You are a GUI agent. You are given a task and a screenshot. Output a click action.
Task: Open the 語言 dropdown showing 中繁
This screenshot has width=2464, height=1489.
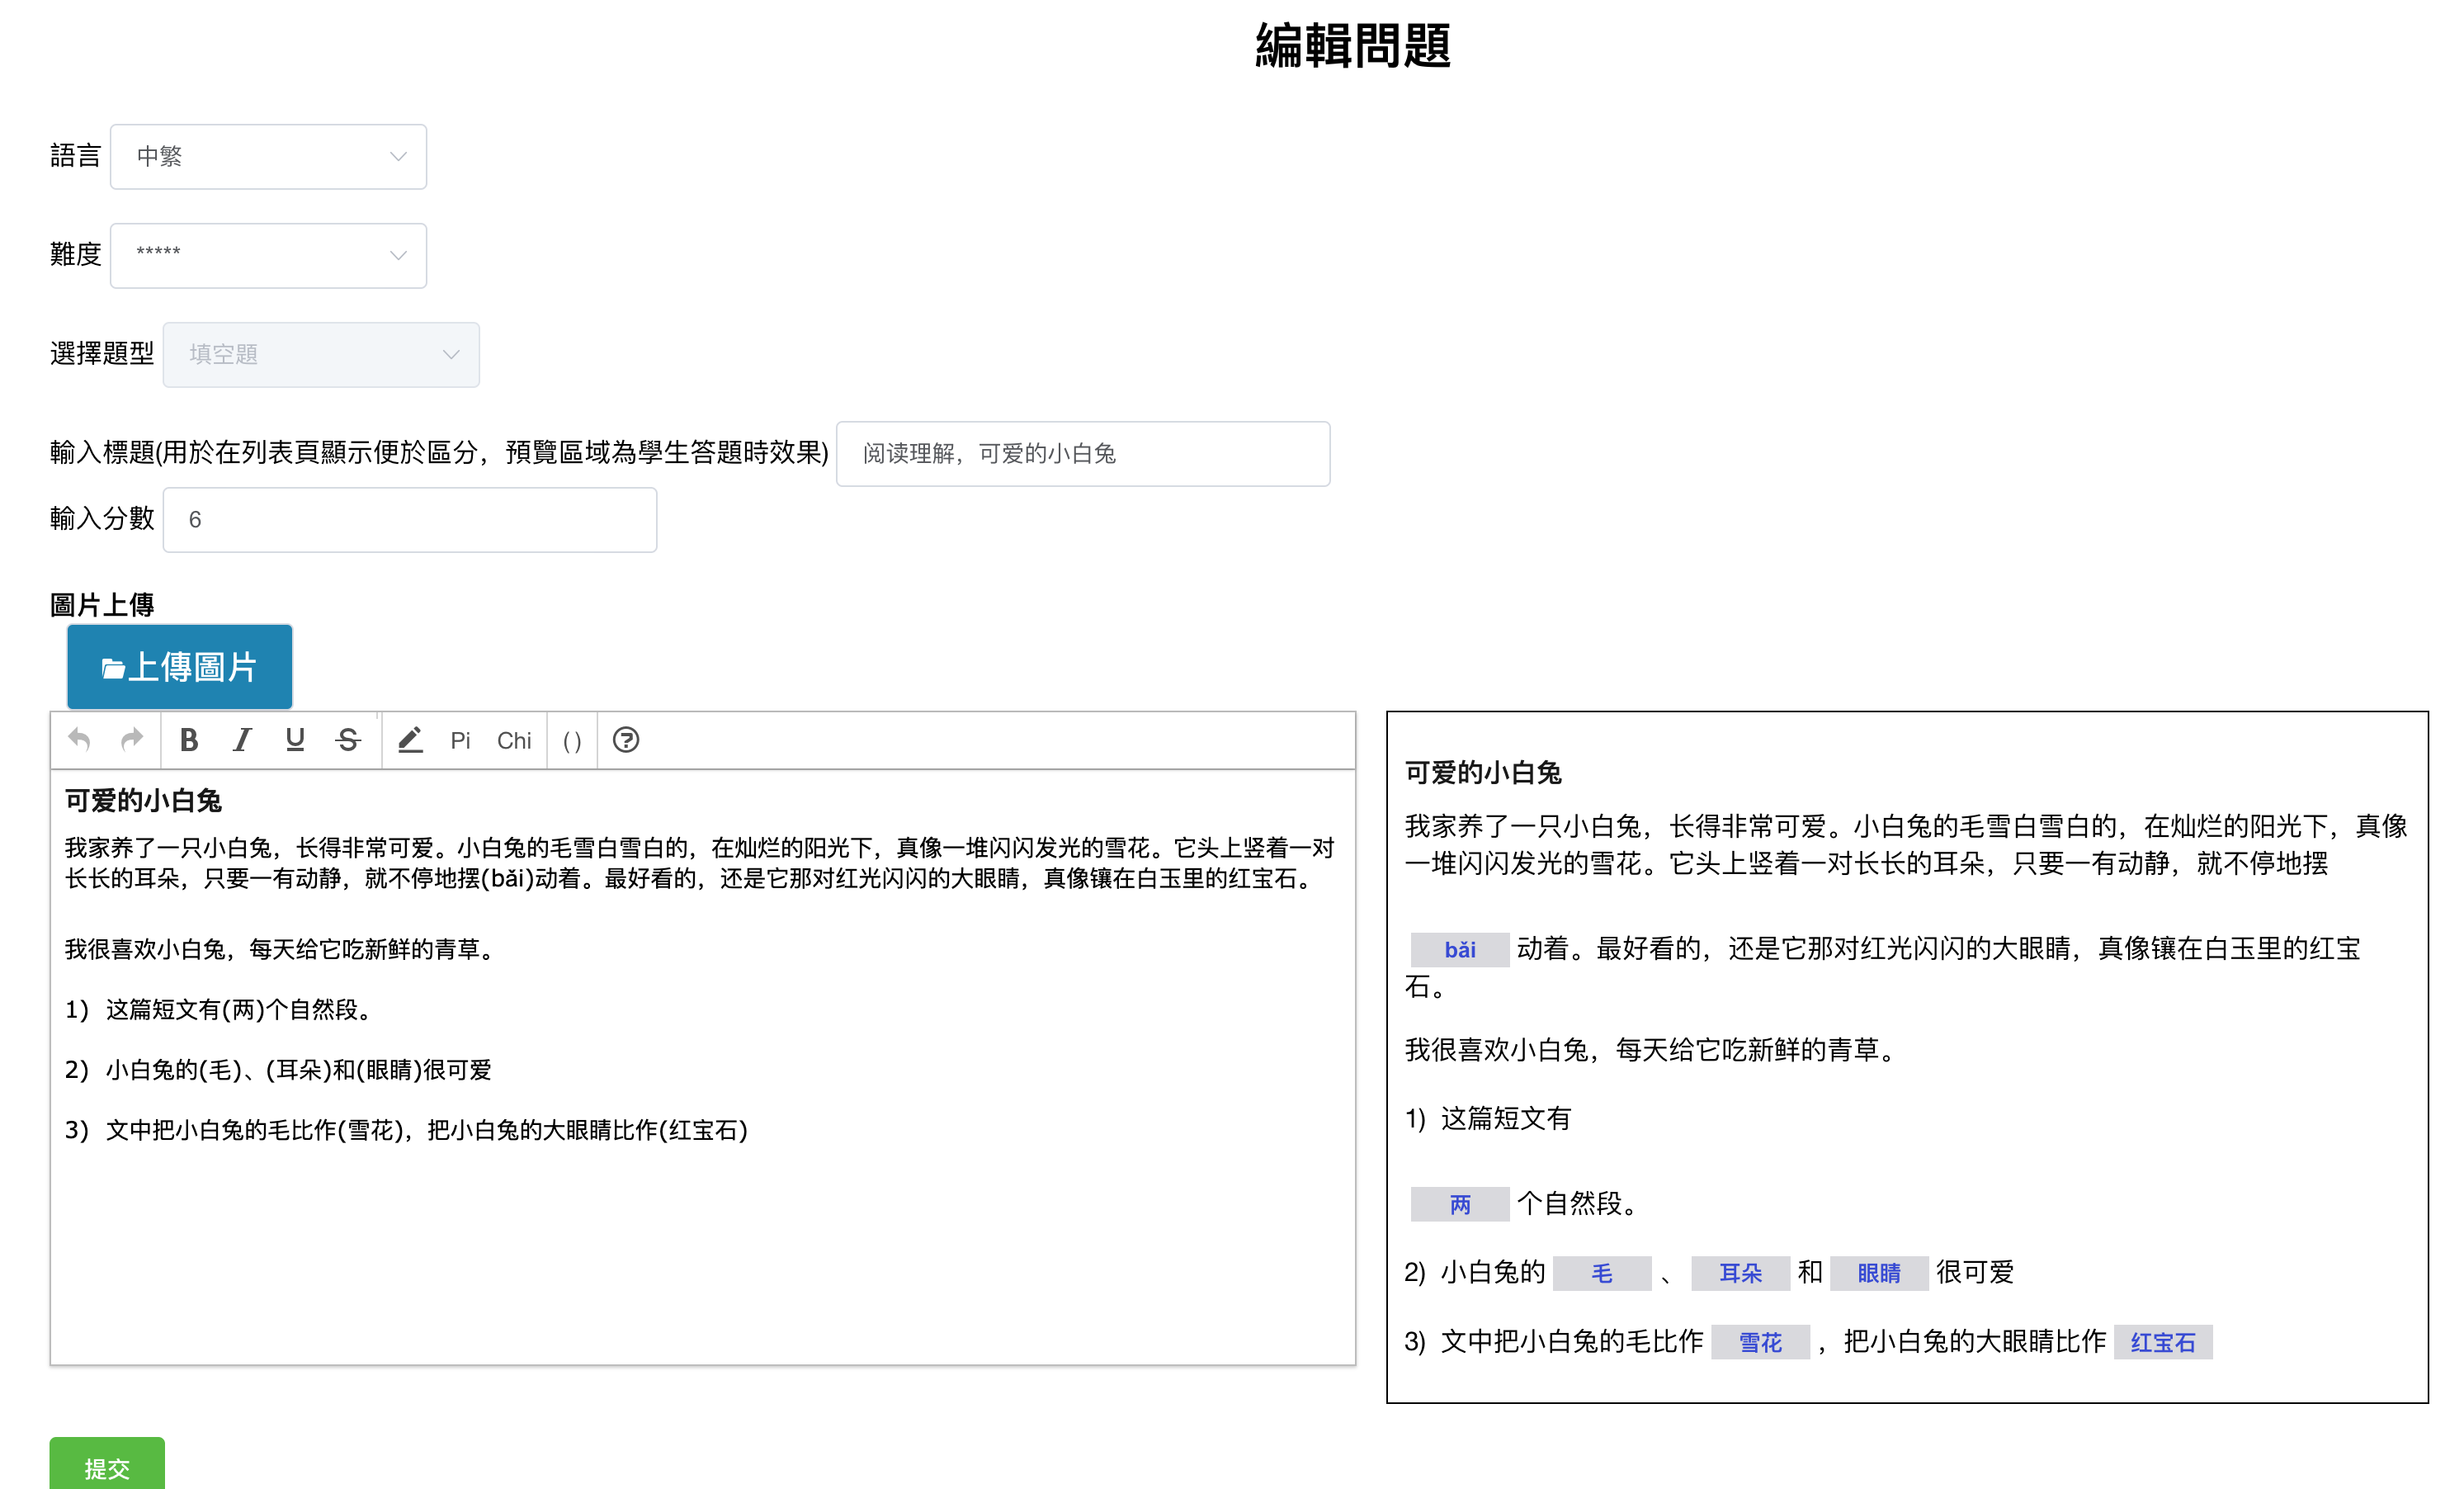click(x=268, y=157)
